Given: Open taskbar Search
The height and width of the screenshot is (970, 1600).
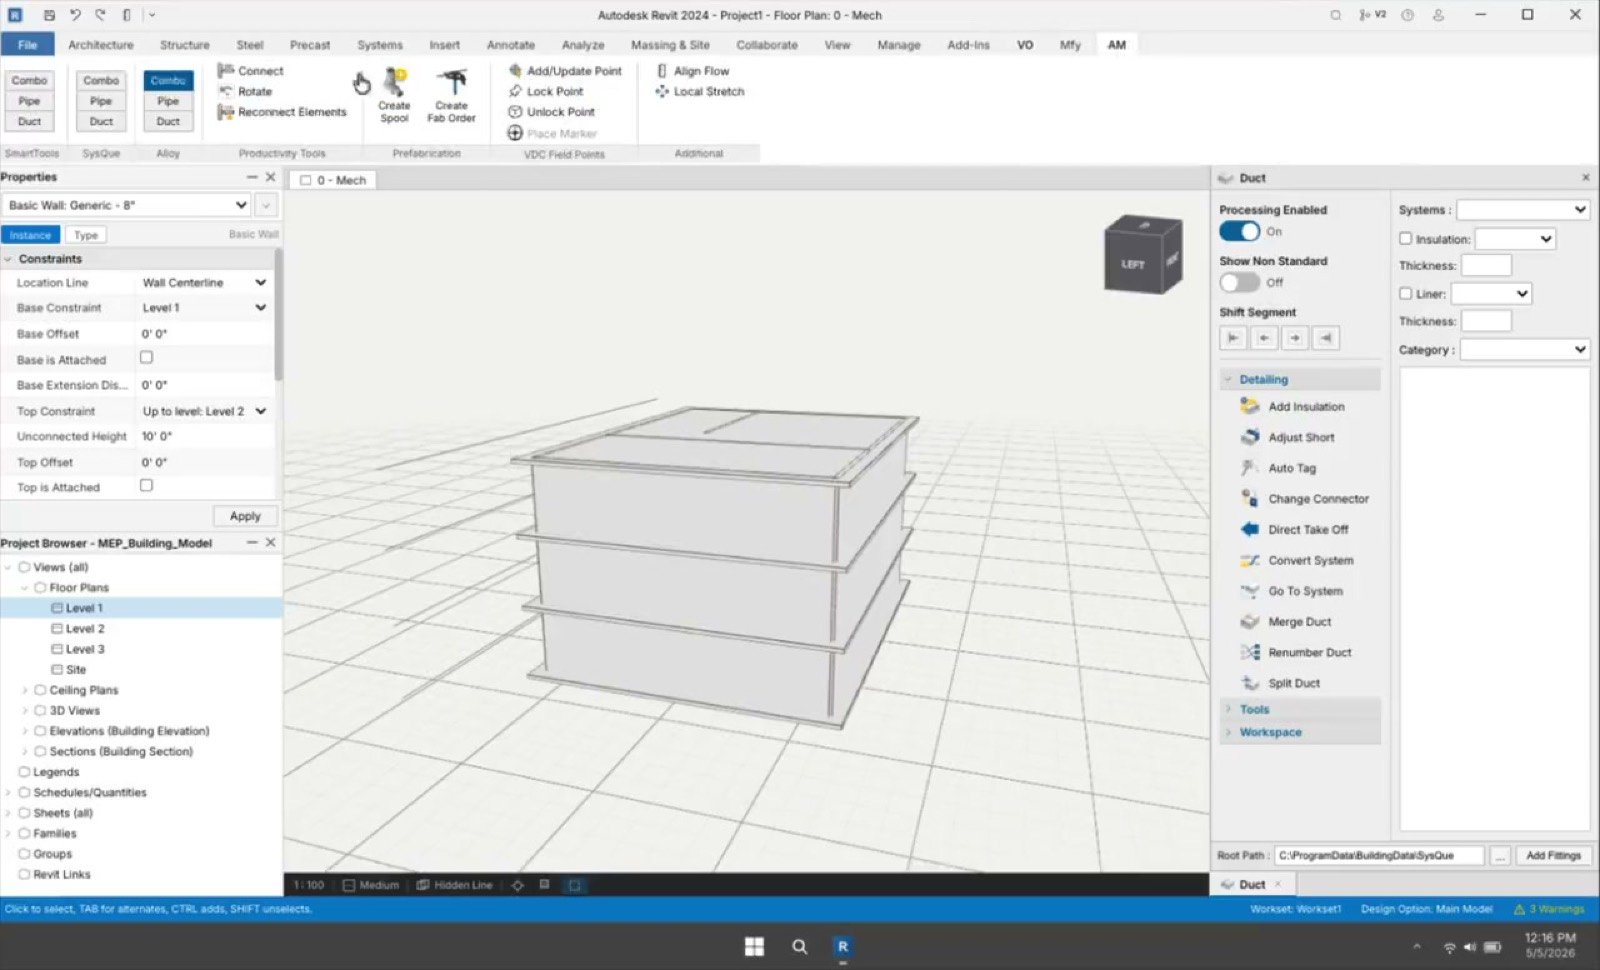Looking at the screenshot, I should point(799,946).
